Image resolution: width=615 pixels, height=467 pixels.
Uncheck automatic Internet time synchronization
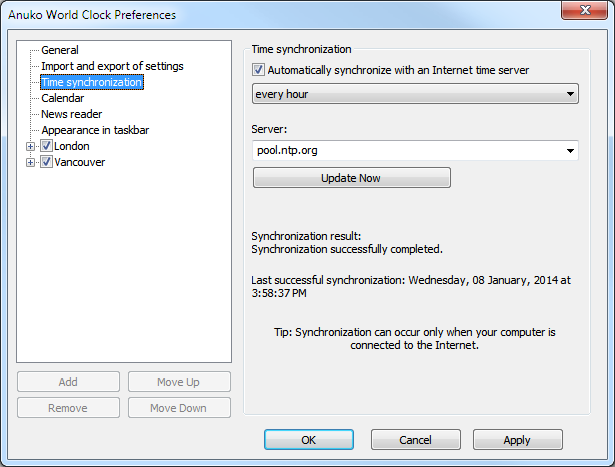point(259,70)
